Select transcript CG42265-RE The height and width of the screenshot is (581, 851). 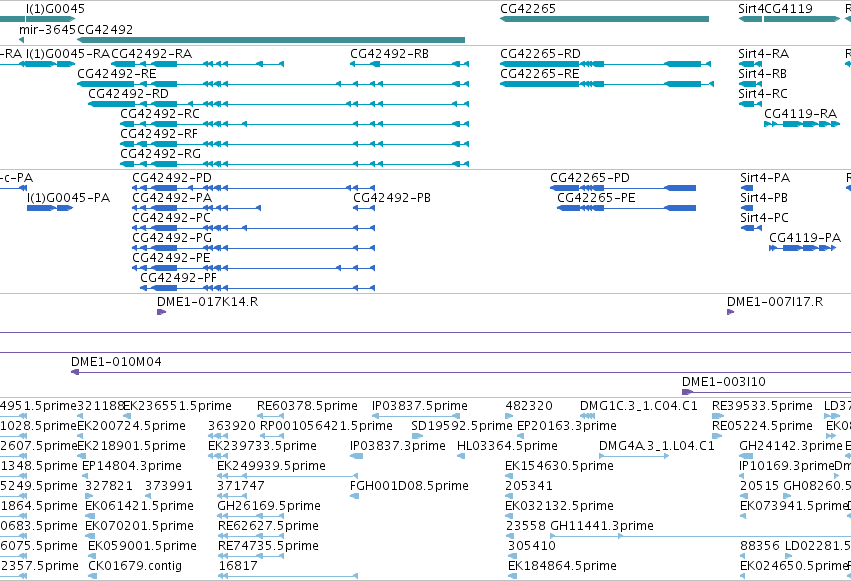(x=607, y=84)
